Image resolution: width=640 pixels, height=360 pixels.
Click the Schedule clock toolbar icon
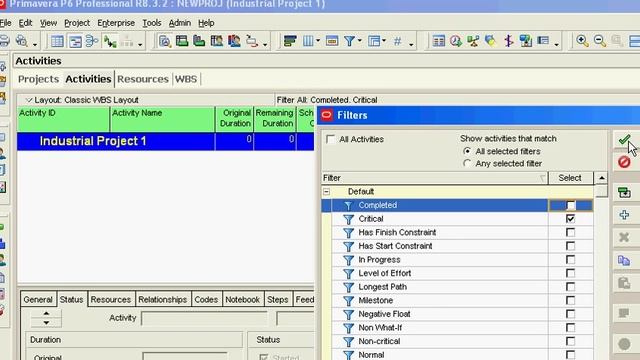click(x=456, y=41)
